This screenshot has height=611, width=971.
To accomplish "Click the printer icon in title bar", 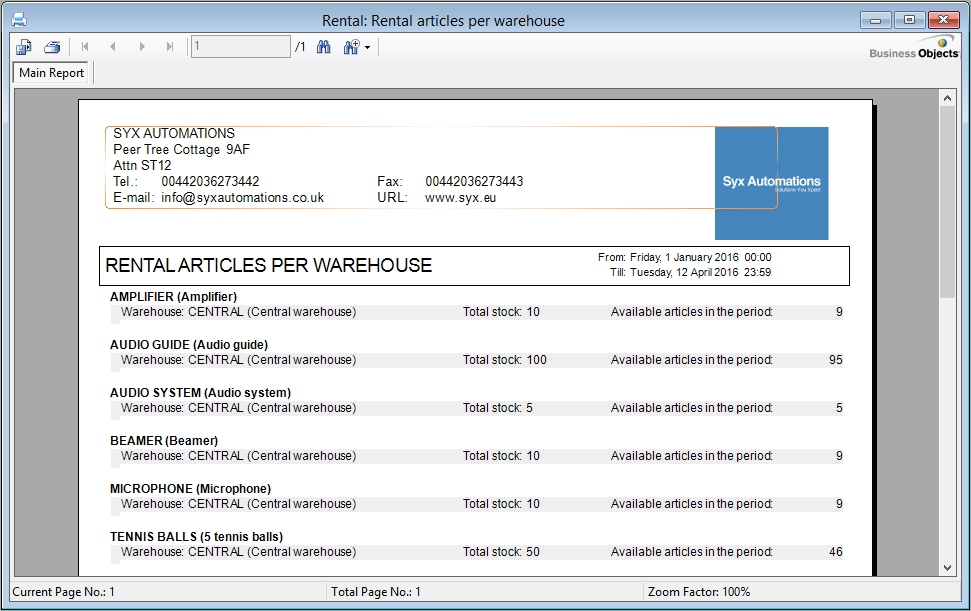I will click(18, 20).
